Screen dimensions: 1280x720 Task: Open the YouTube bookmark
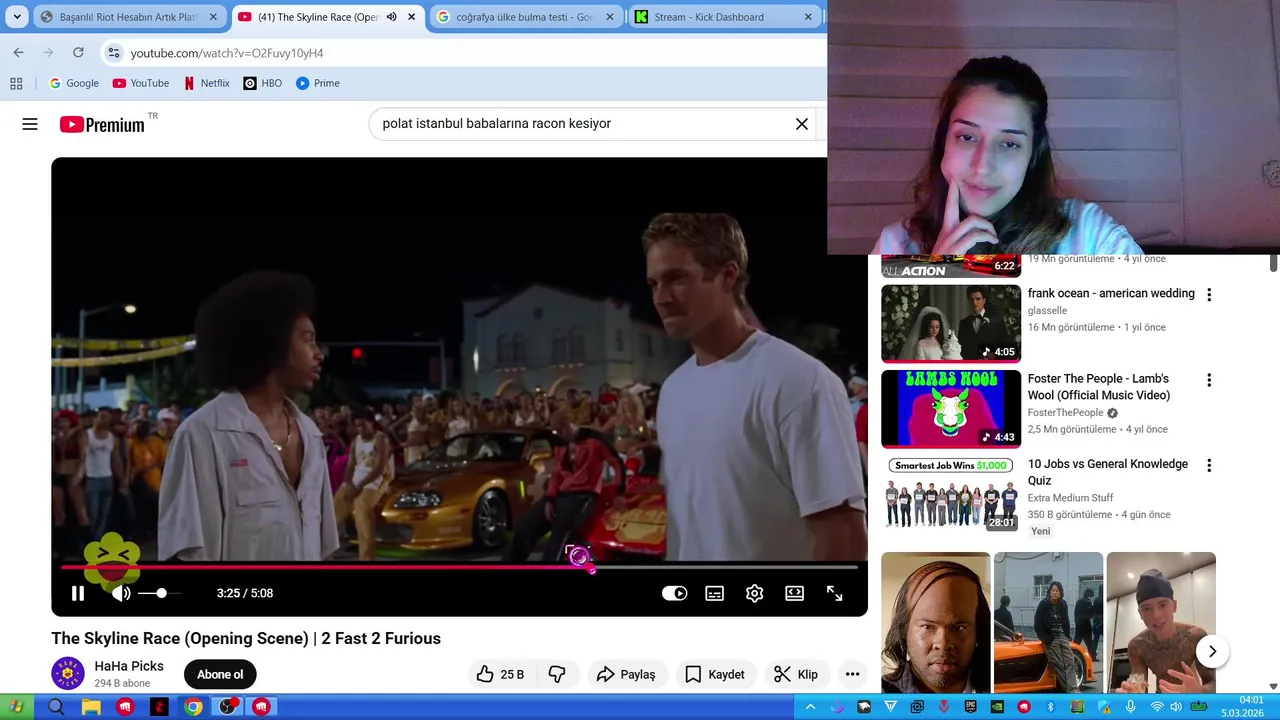pyautogui.click(x=140, y=83)
